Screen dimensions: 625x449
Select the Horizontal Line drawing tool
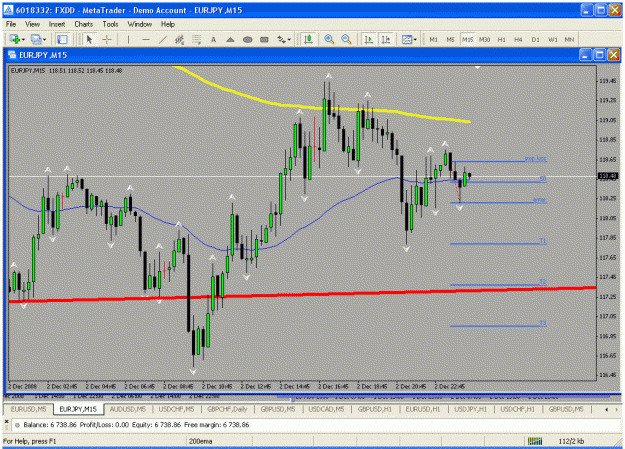point(146,39)
